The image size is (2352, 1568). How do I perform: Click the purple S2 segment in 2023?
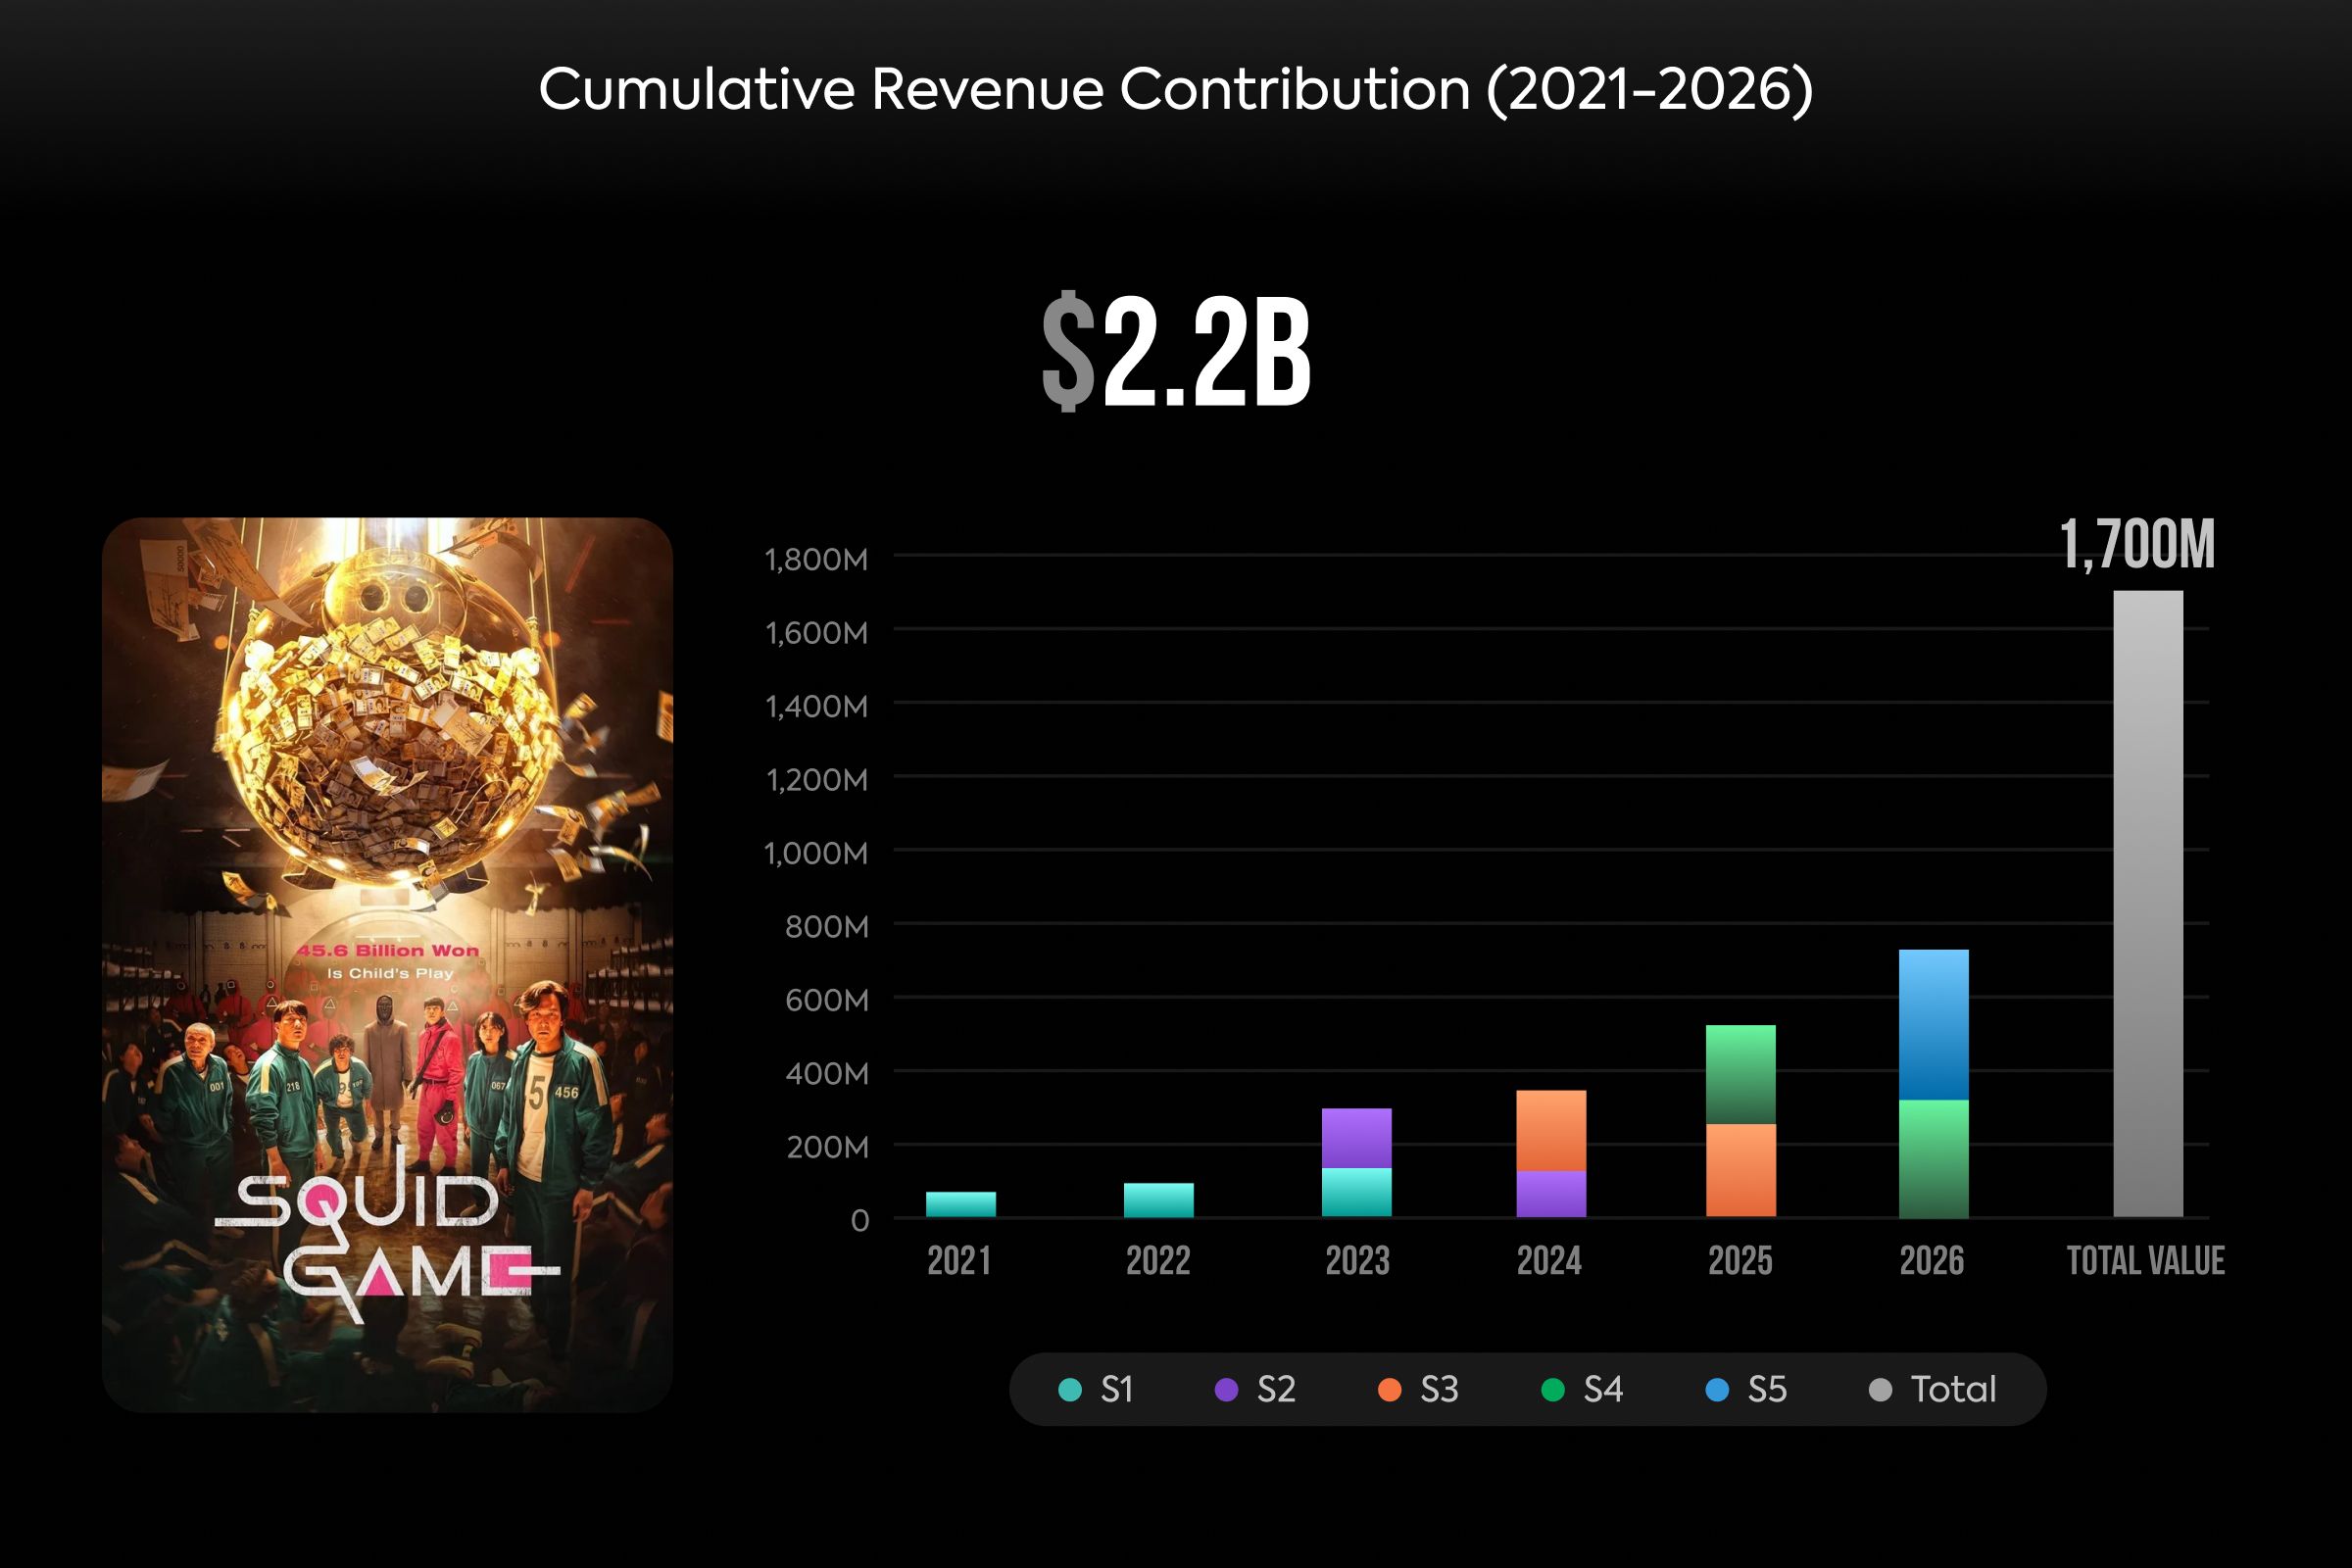pos(1357,1138)
